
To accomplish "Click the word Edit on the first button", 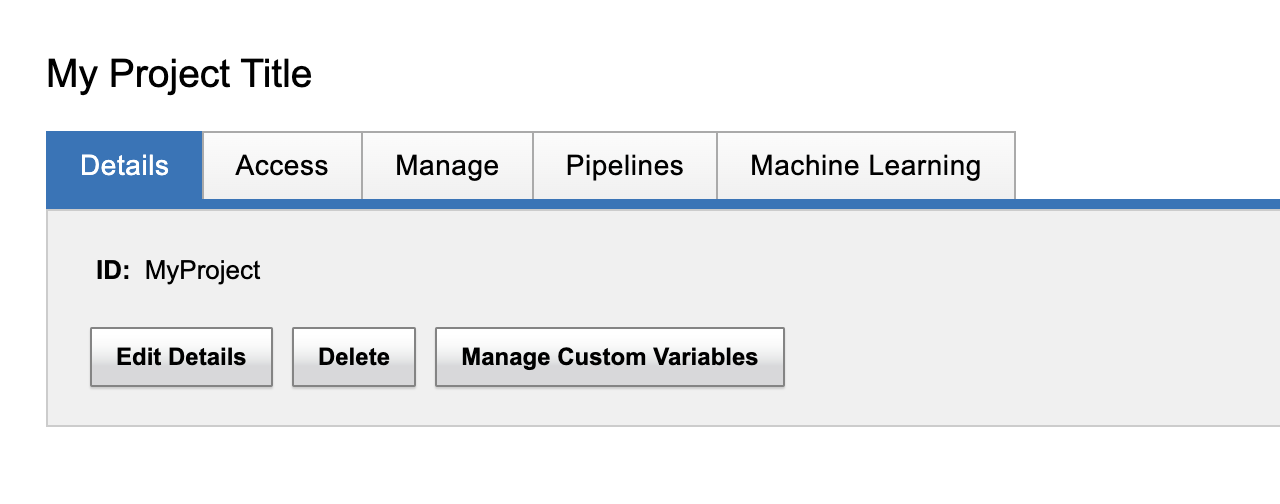I will [x=136, y=357].
